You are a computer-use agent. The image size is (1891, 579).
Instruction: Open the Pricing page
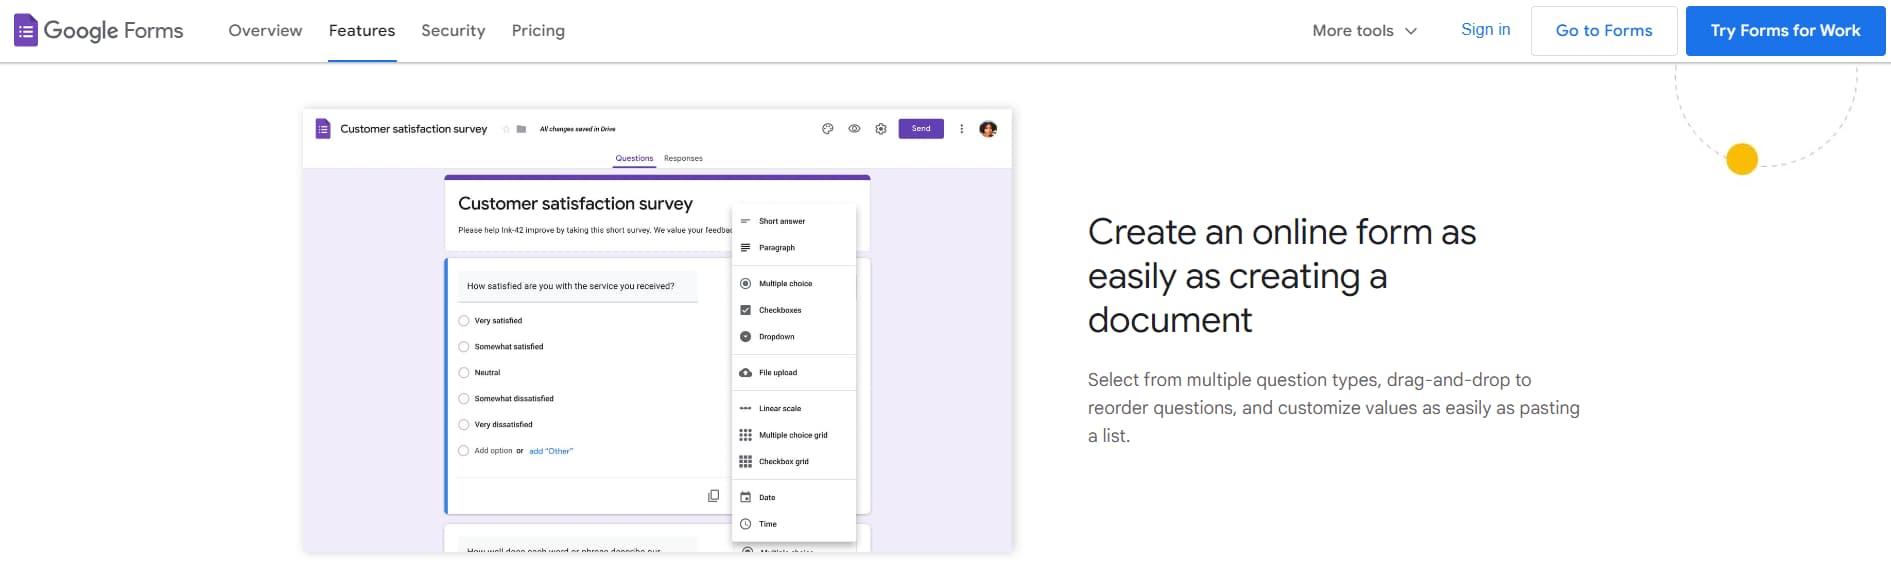(x=538, y=31)
